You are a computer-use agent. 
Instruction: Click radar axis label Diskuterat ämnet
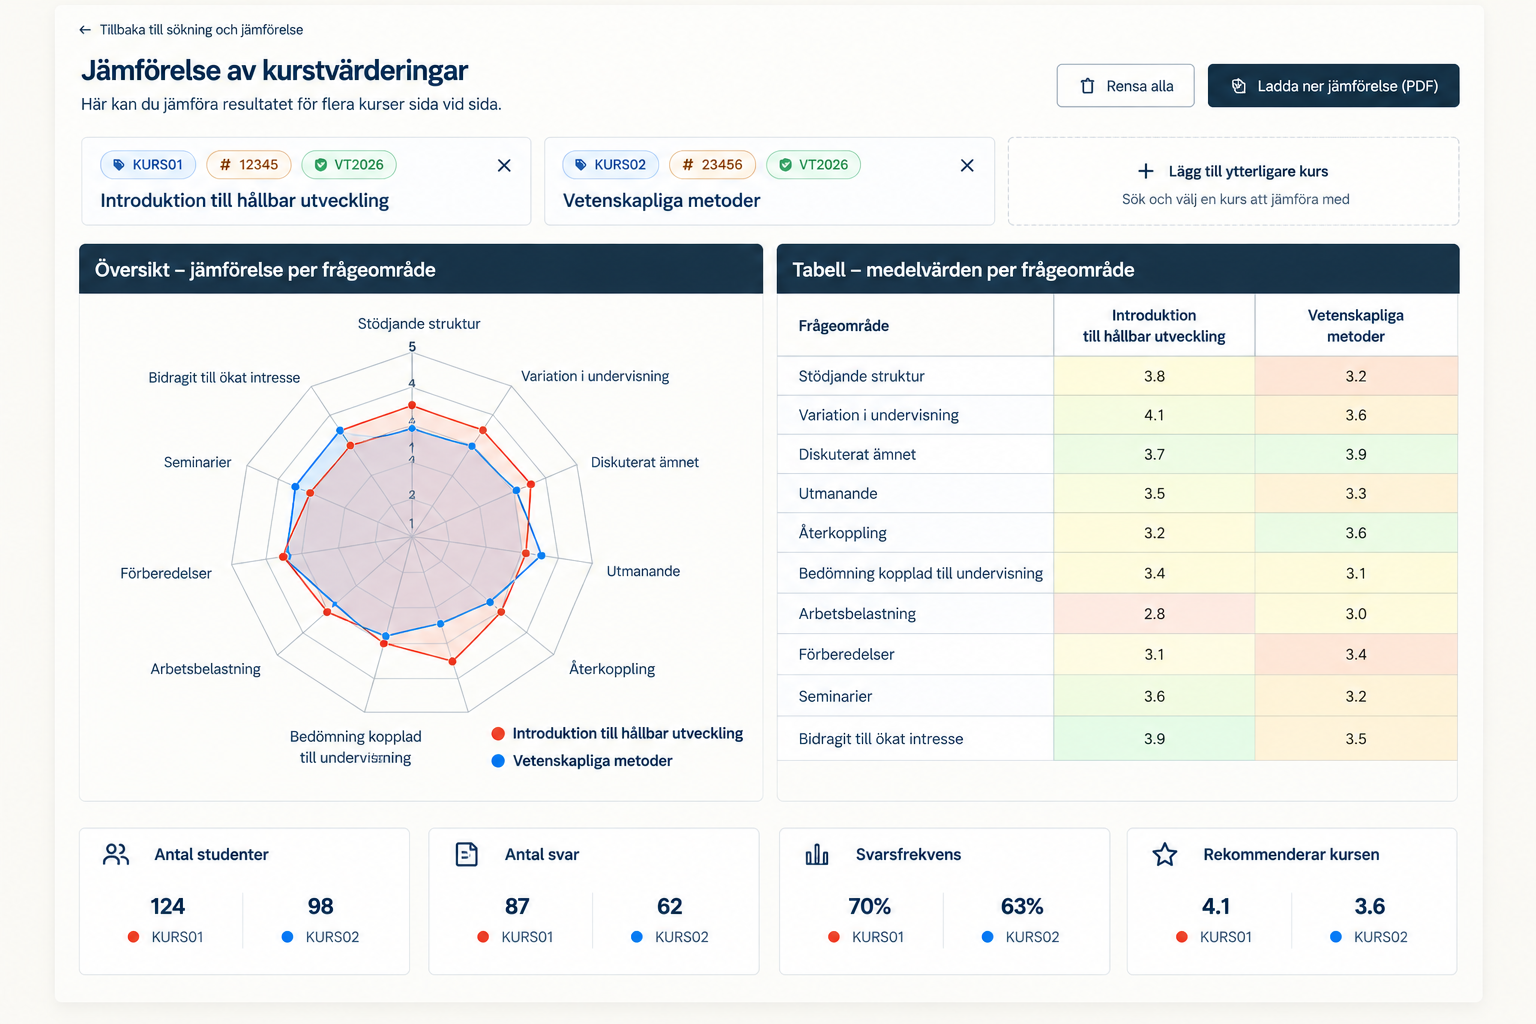[x=645, y=463]
